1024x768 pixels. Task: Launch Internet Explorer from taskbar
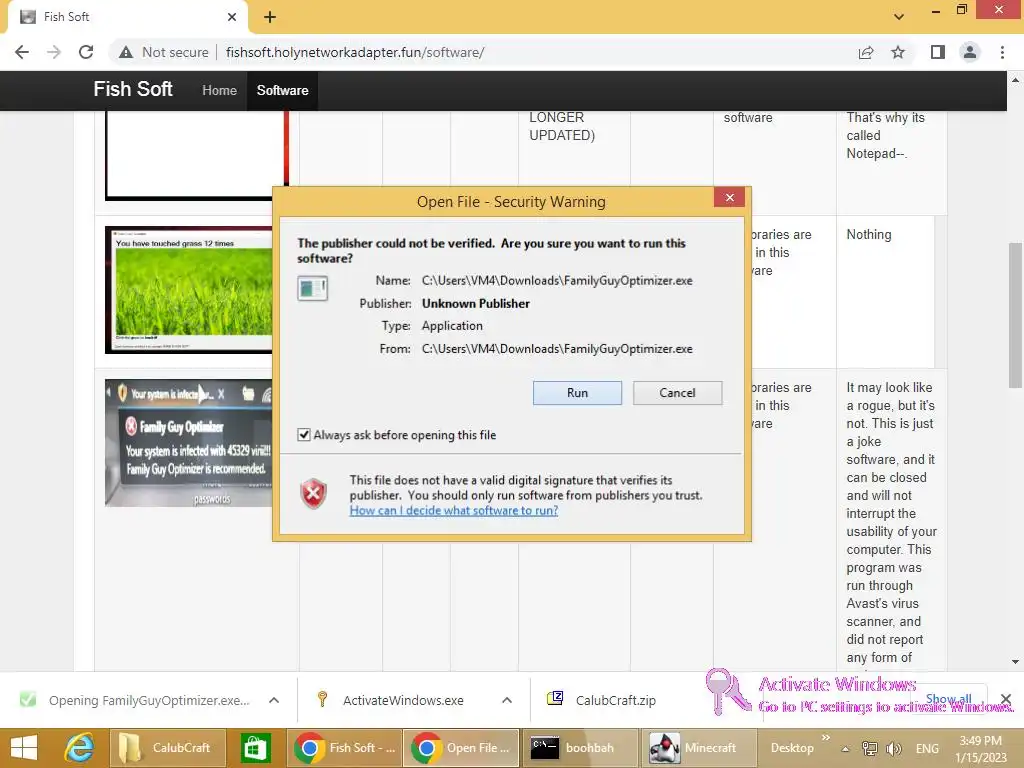80,748
